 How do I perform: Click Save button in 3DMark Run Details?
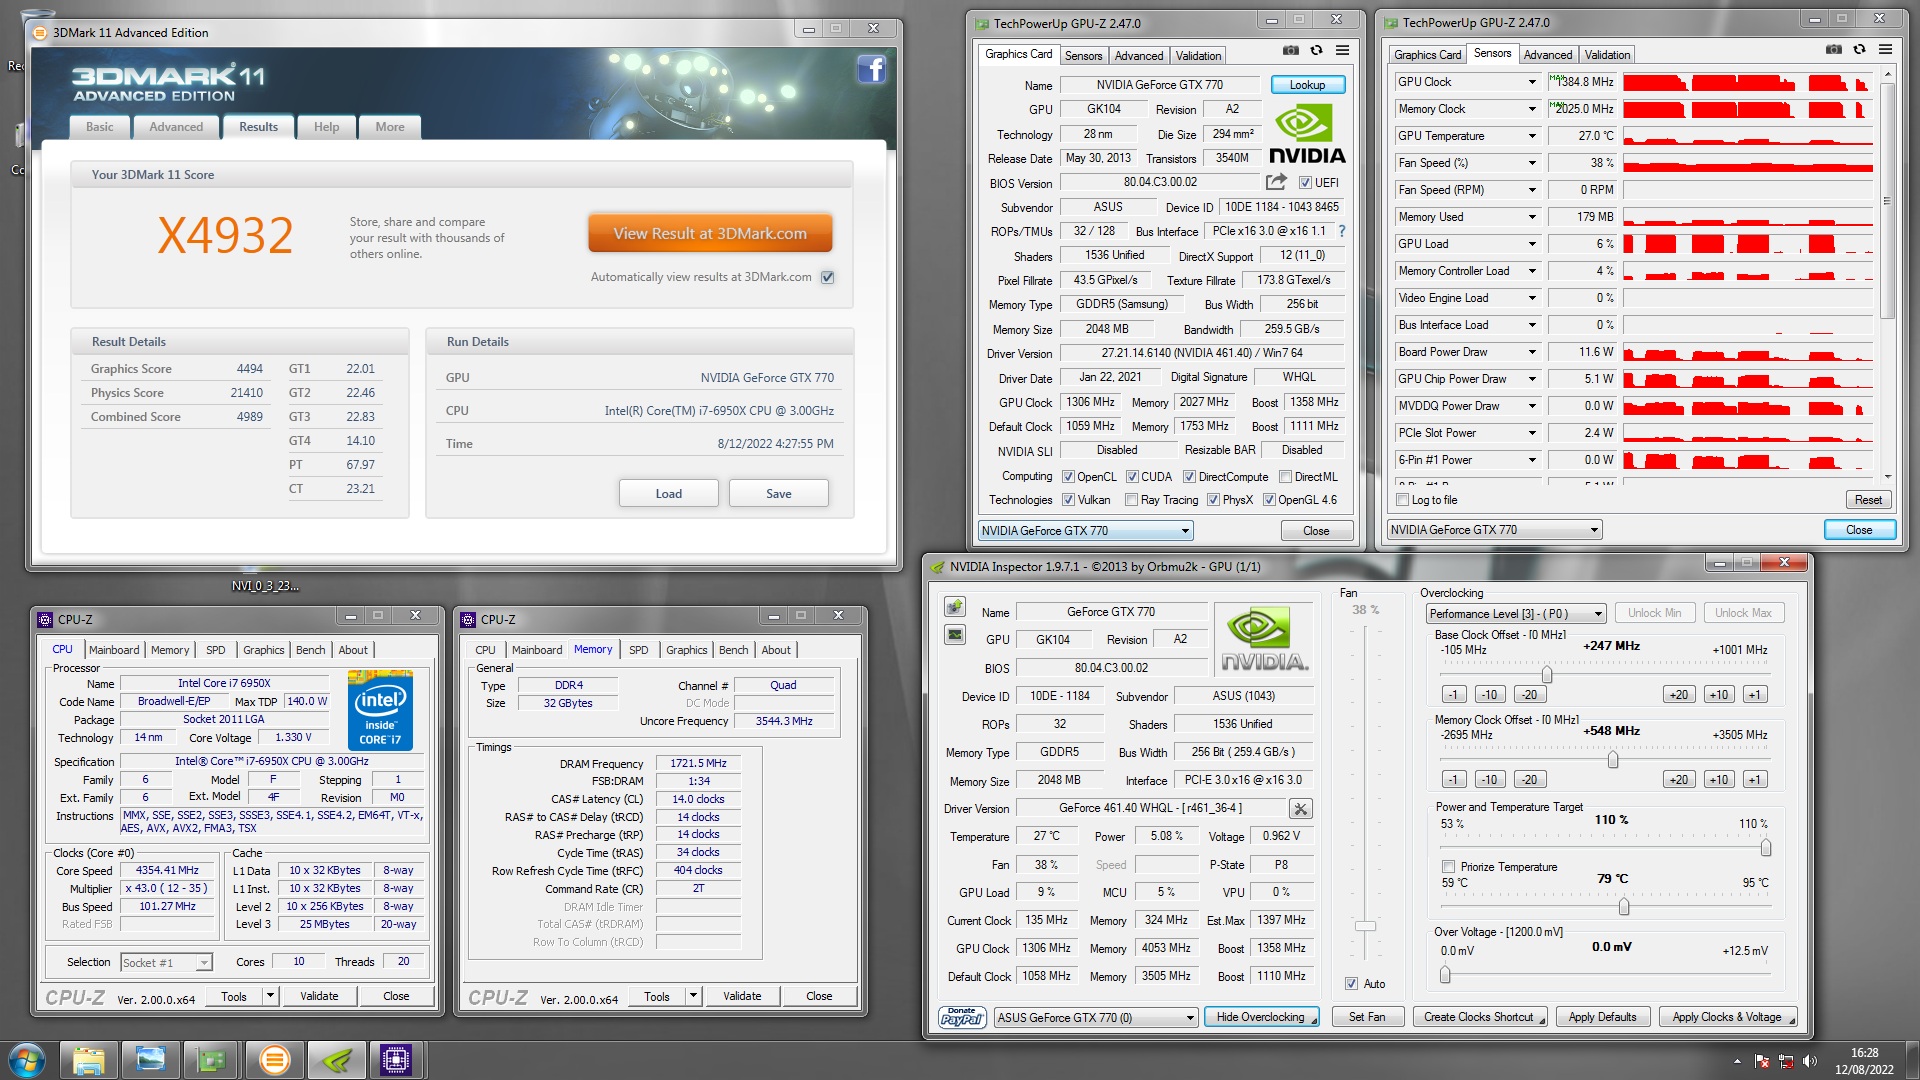click(x=778, y=494)
